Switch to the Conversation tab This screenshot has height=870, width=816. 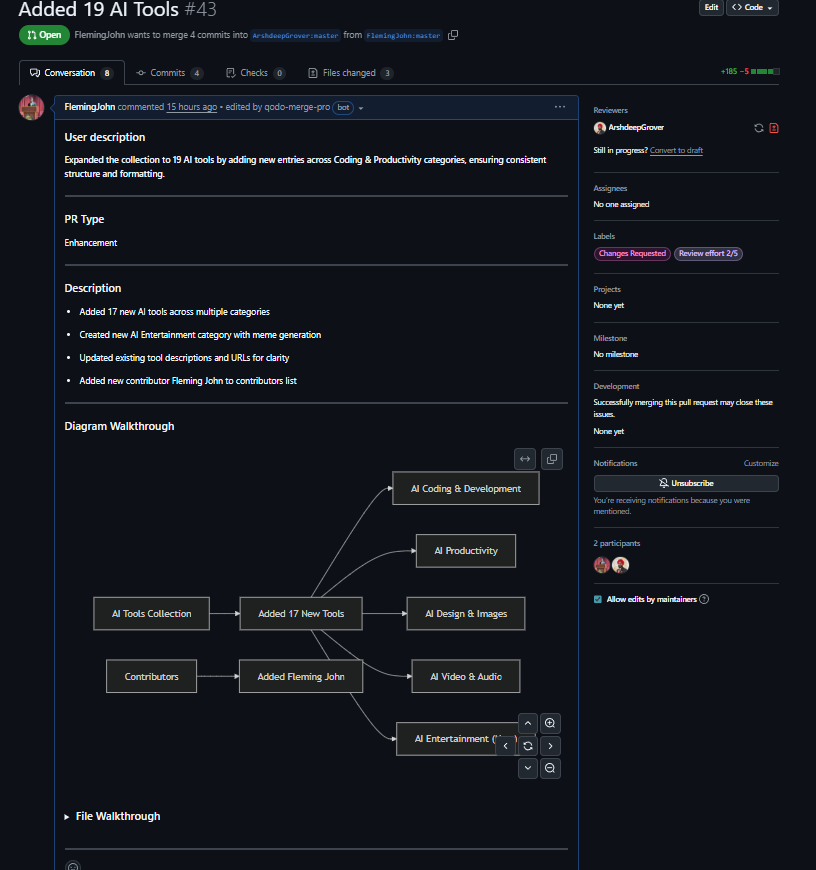72,73
